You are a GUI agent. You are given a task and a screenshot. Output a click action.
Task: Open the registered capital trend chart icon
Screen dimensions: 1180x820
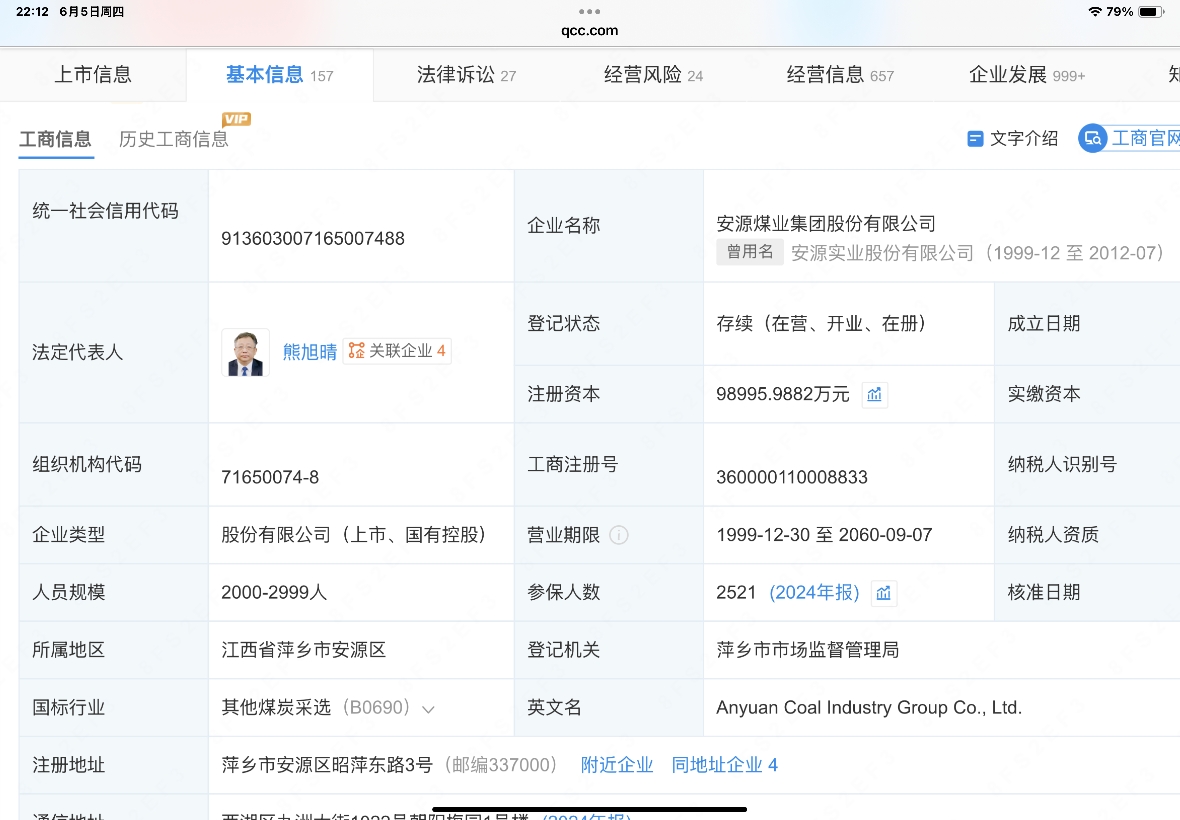coord(874,394)
